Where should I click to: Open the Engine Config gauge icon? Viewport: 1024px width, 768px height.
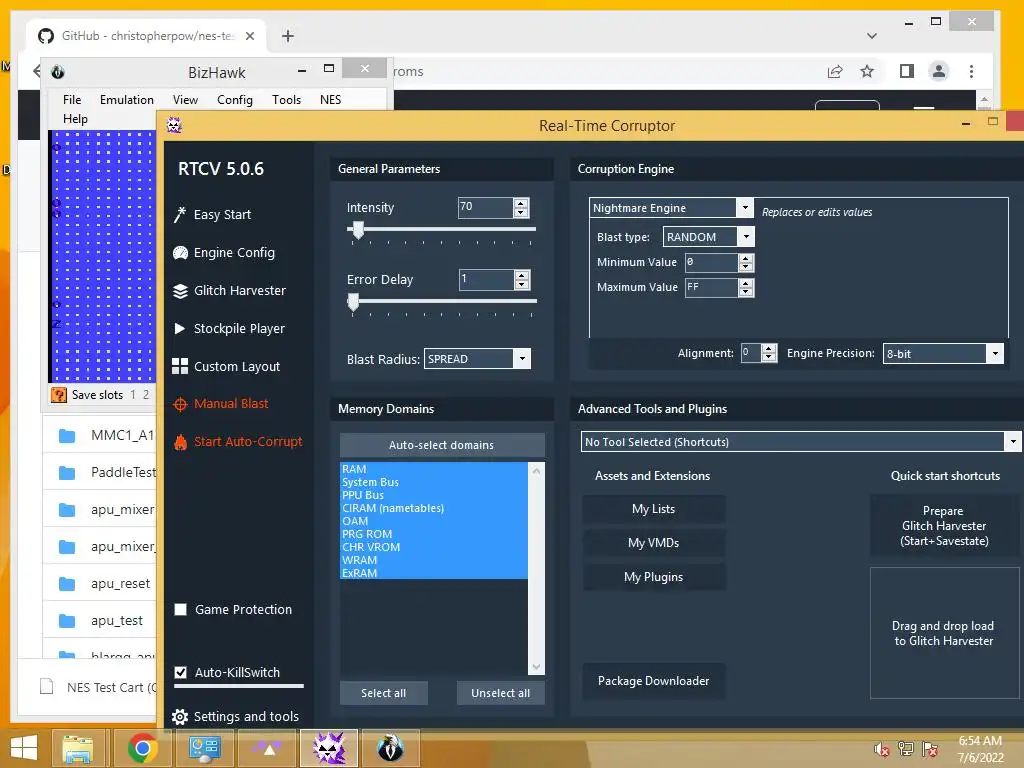click(180, 253)
